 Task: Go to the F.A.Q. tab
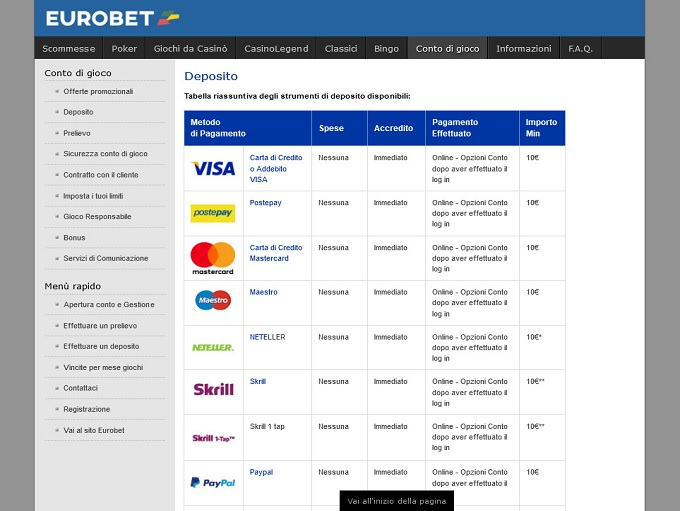[580, 48]
